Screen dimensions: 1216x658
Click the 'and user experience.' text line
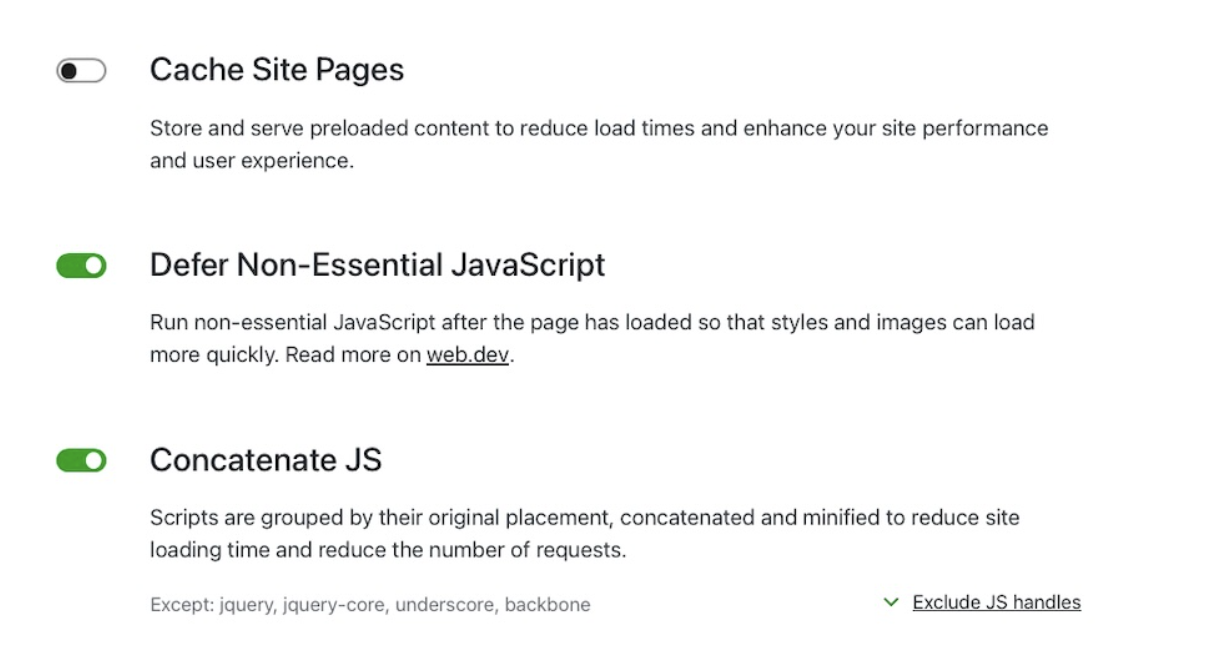click(x=251, y=161)
